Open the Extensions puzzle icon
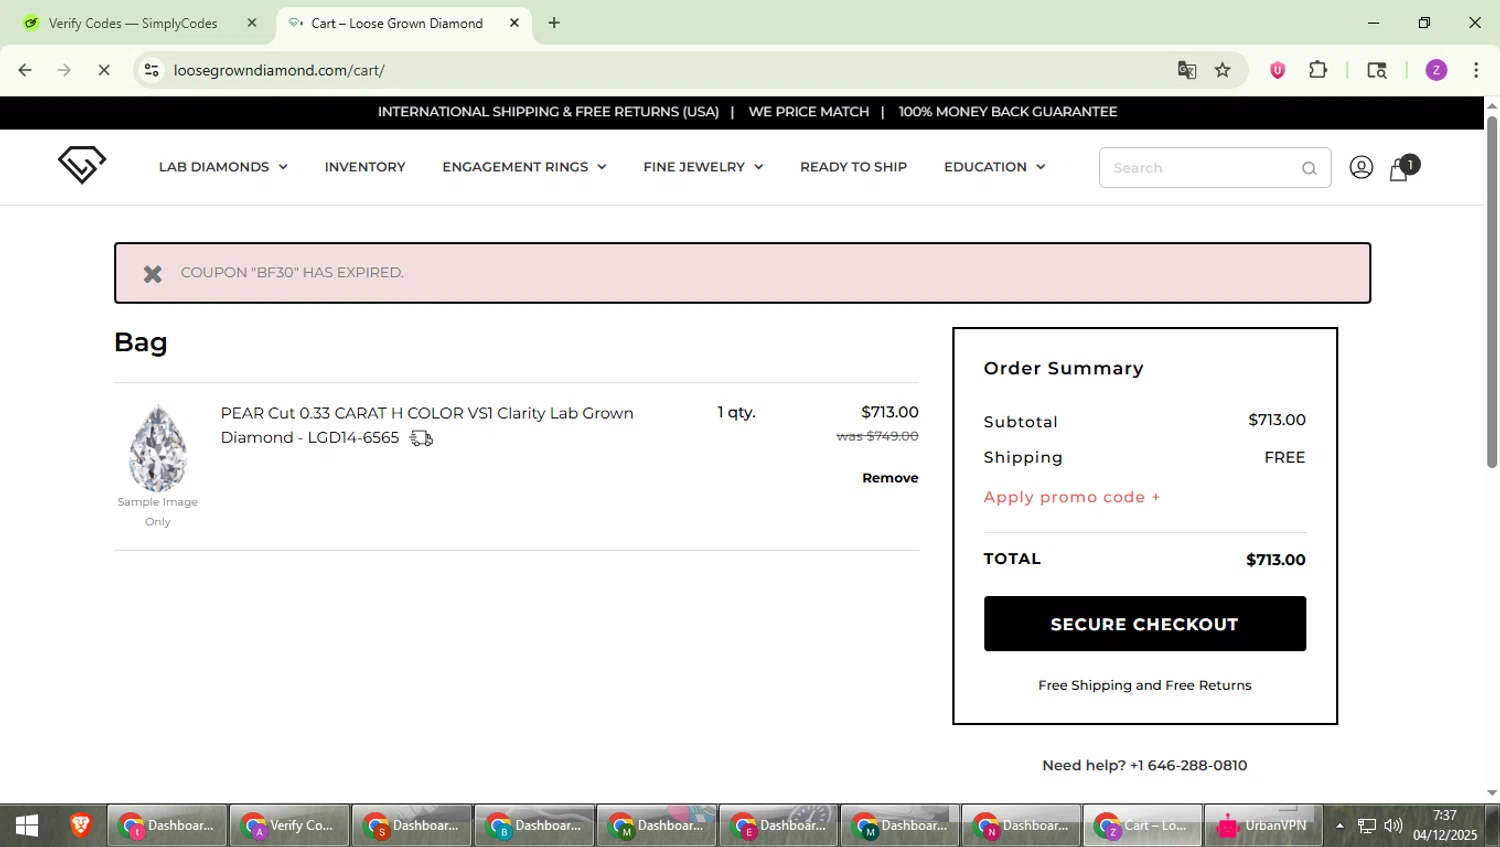The image size is (1500, 847). point(1318,70)
